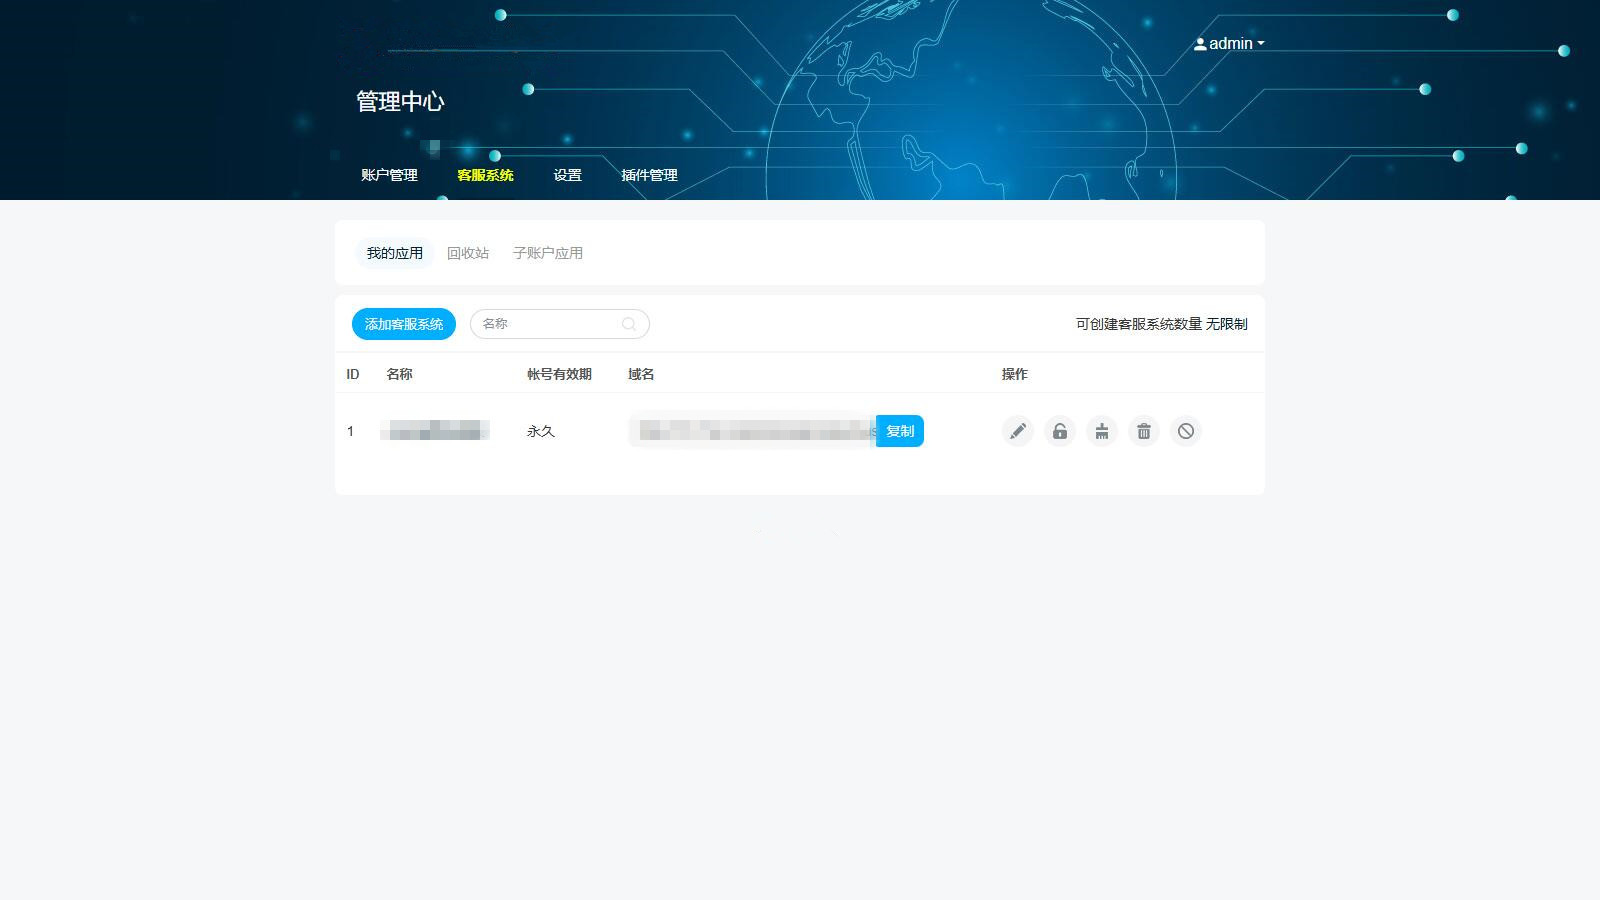Click the pencil edit icon in row 1
The image size is (1600, 900).
(1017, 431)
